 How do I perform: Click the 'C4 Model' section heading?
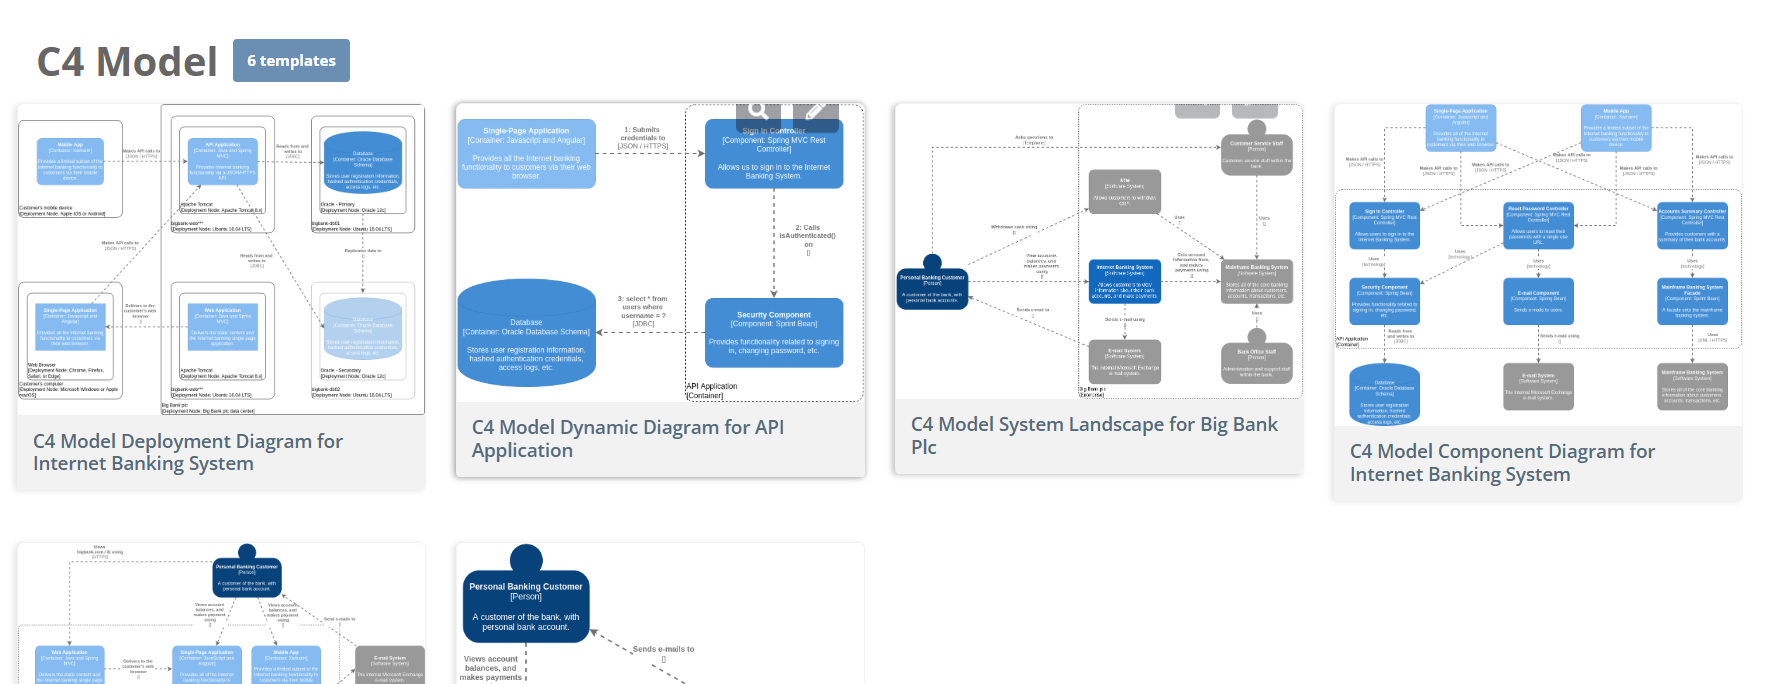tap(127, 62)
